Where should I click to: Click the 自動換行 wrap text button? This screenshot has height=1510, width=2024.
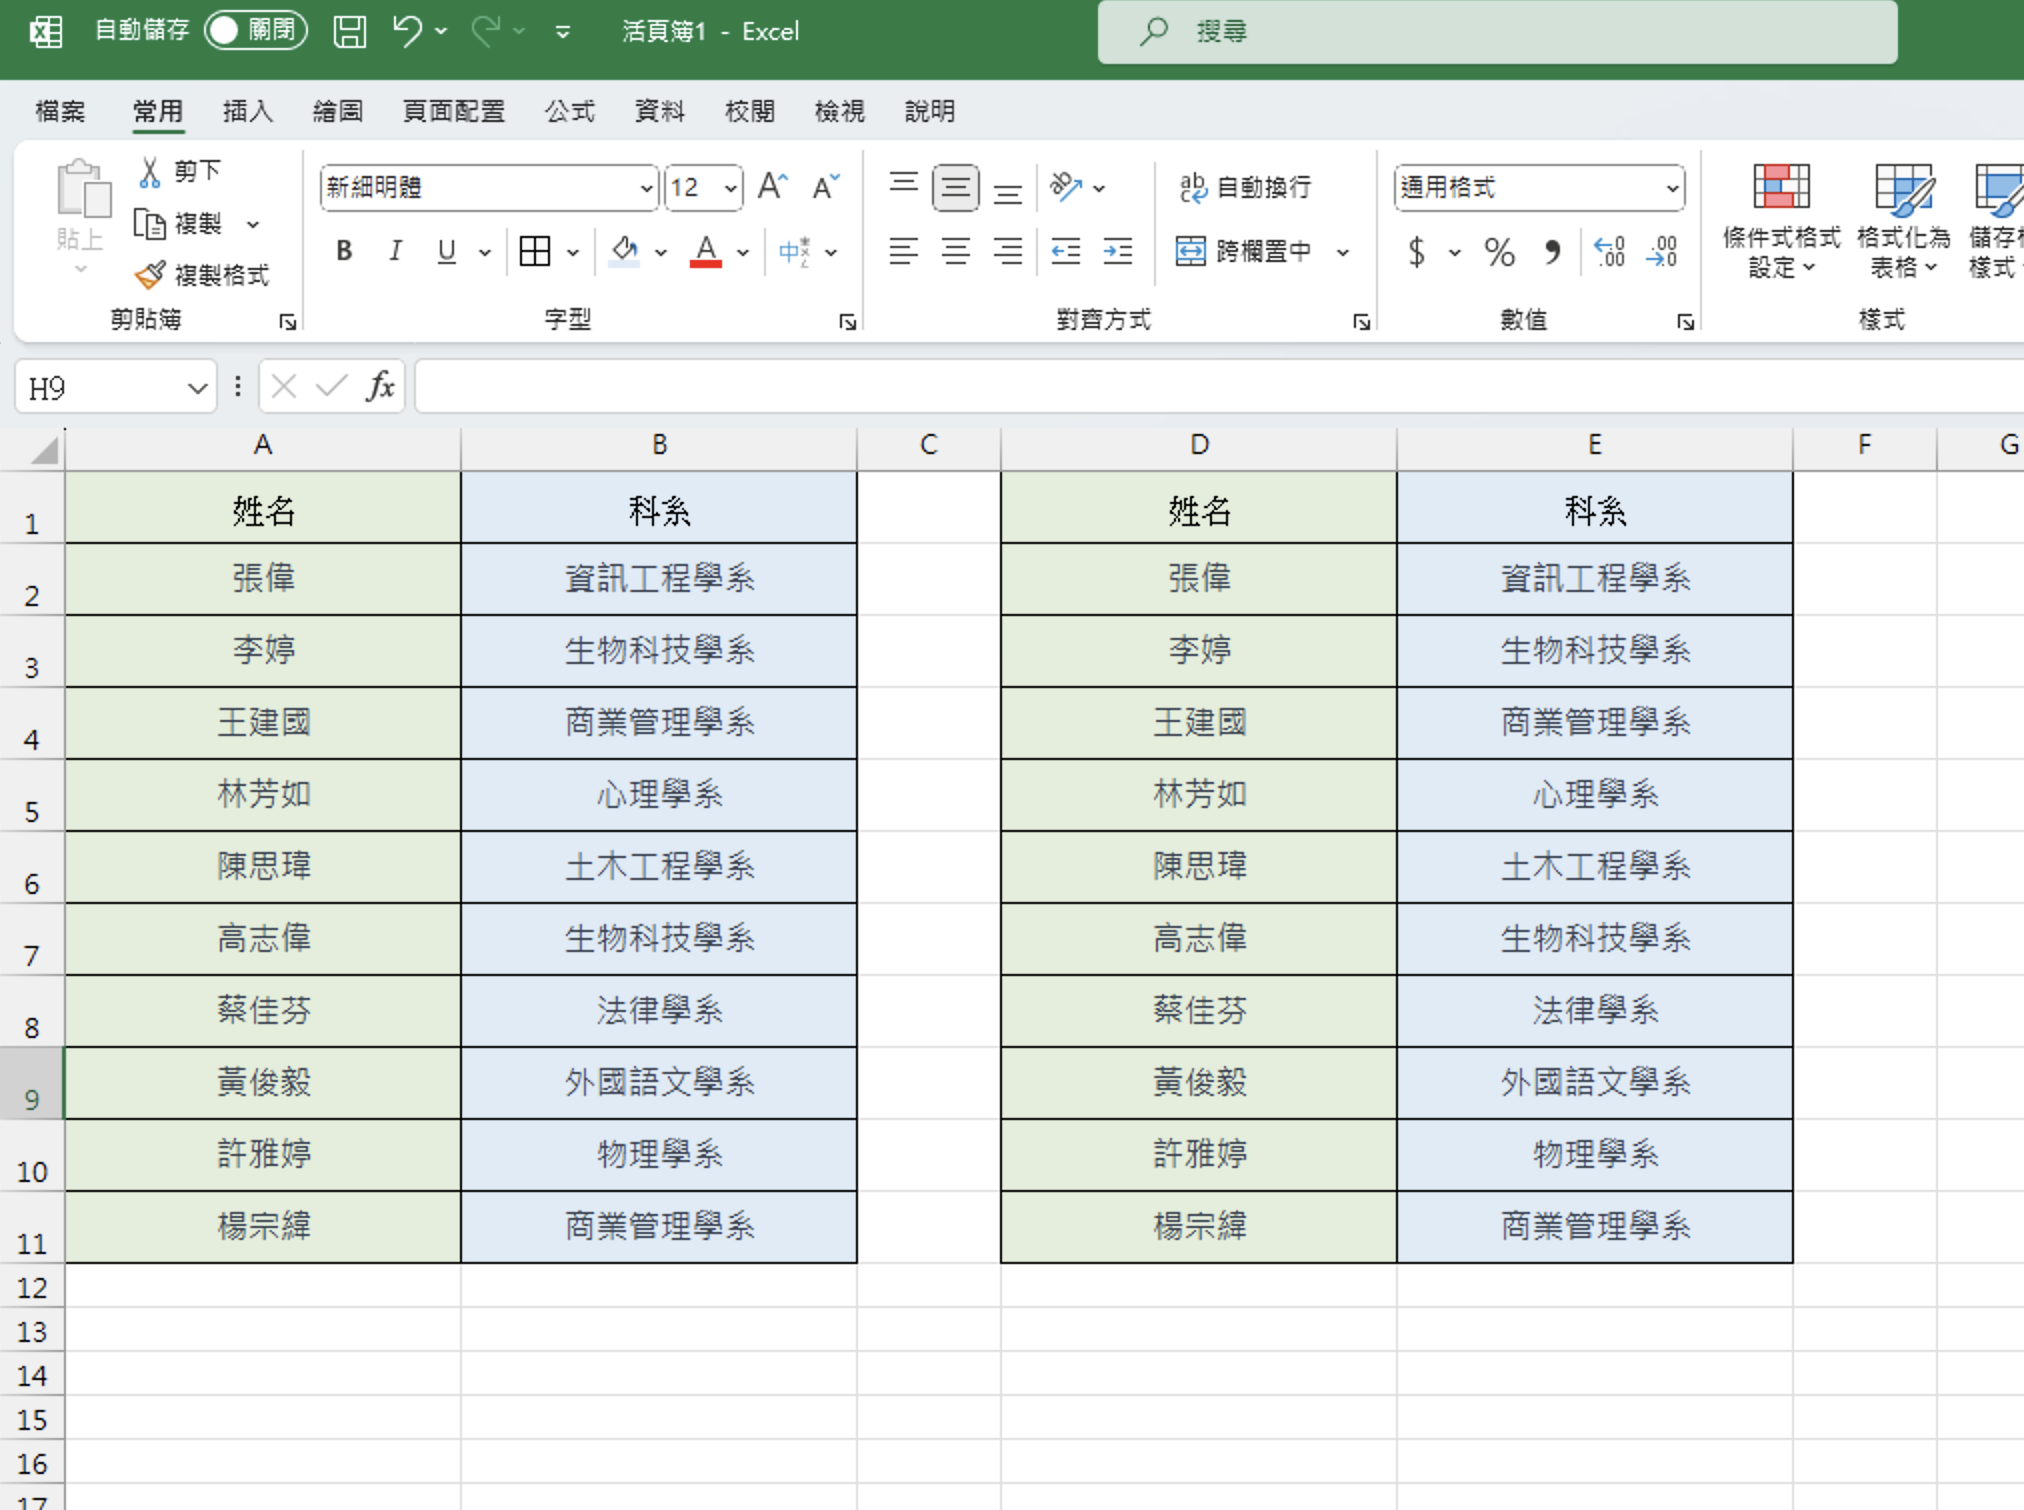tap(1246, 187)
